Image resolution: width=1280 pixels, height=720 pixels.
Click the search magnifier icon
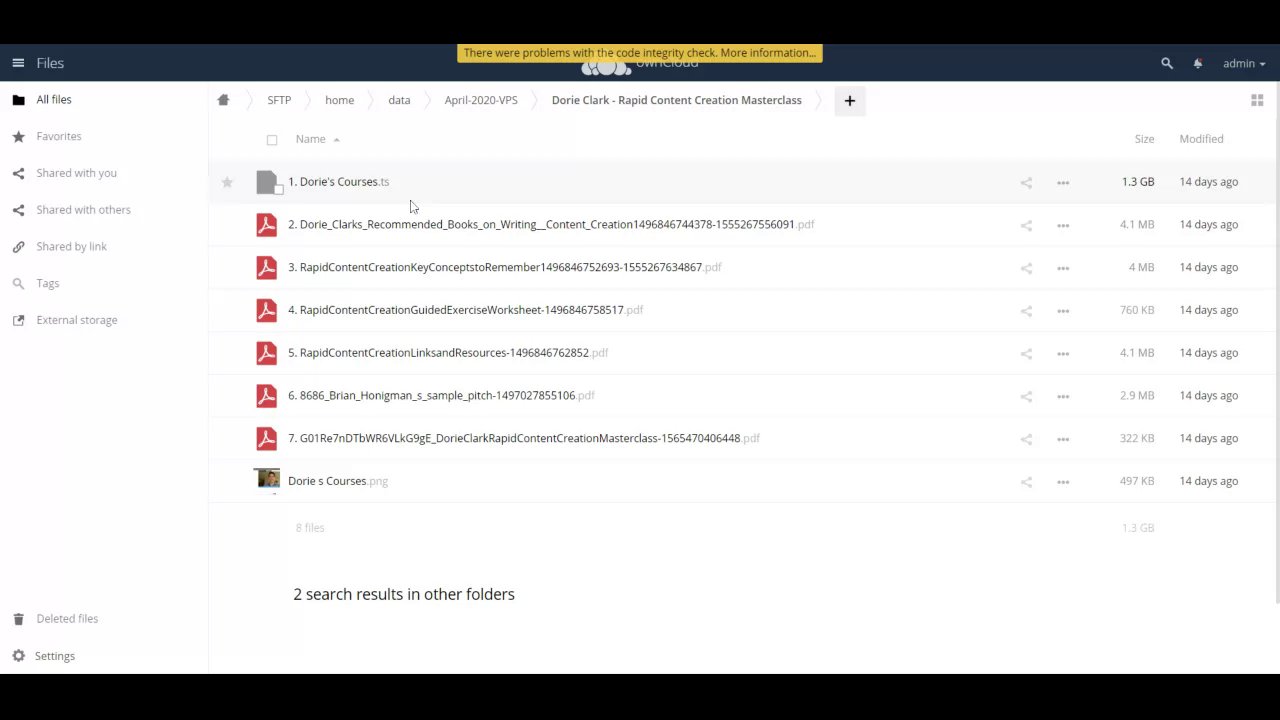pyautogui.click(x=1167, y=63)
